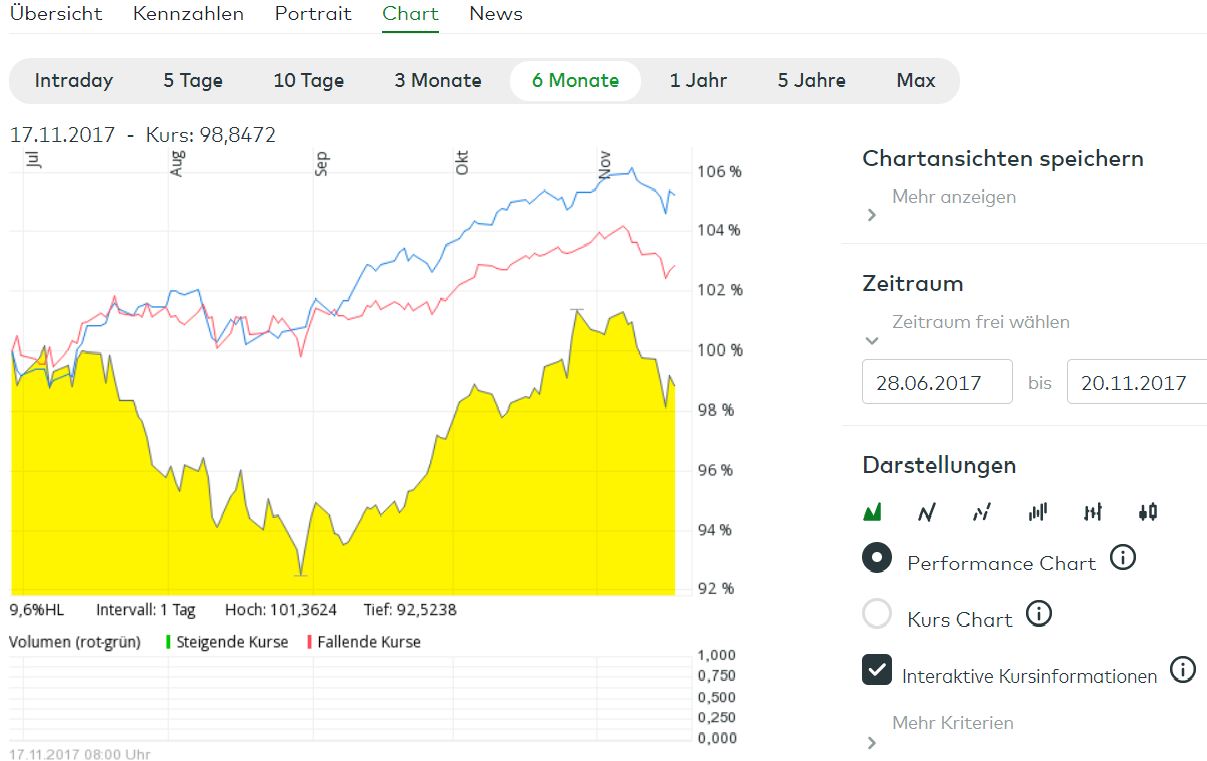Expand the Mehr Kriterien section
Image resolution: width=1207 pixels, height=761 pixels.
pos(952,723)
